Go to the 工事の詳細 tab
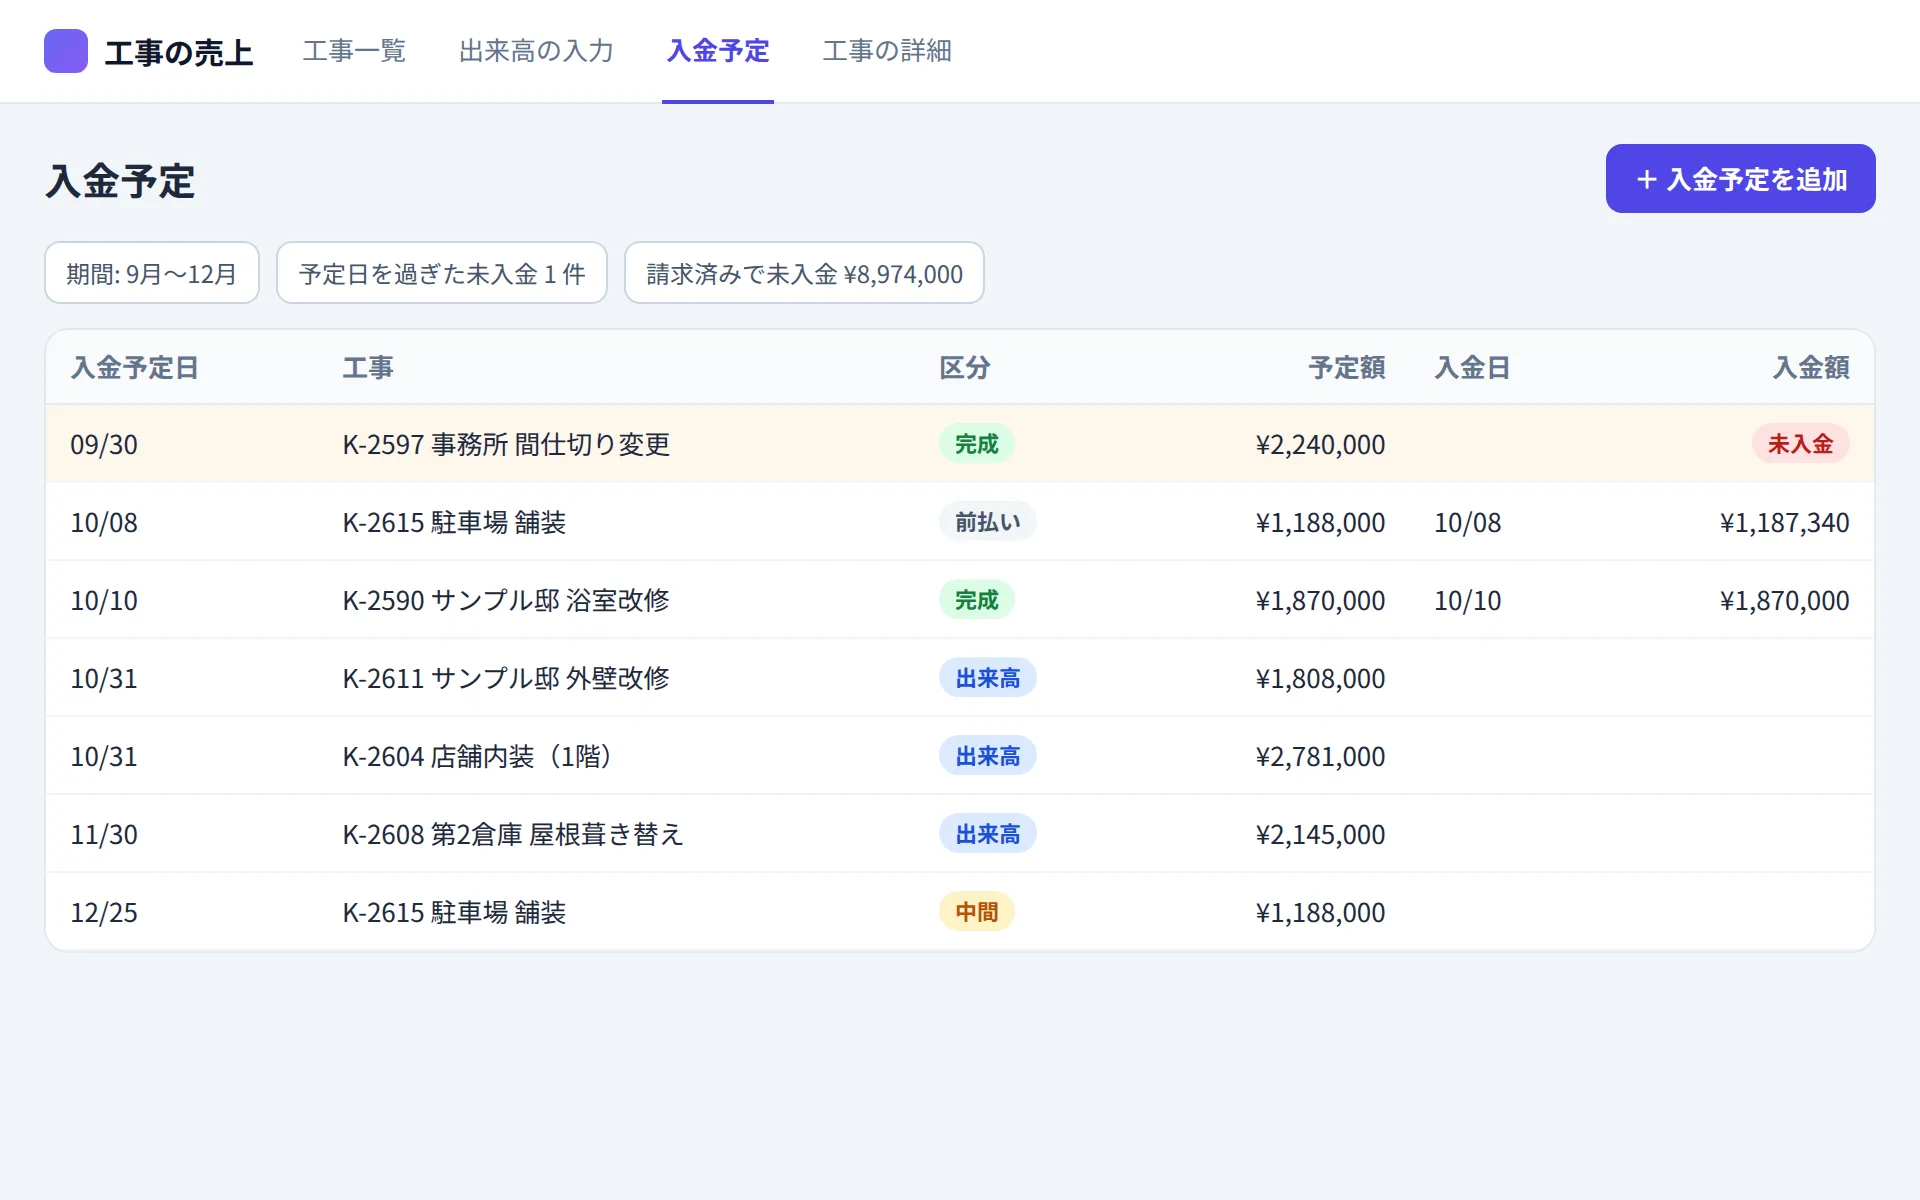The width and height of the screenshot is (1920, 1200). tap(887, 51)
